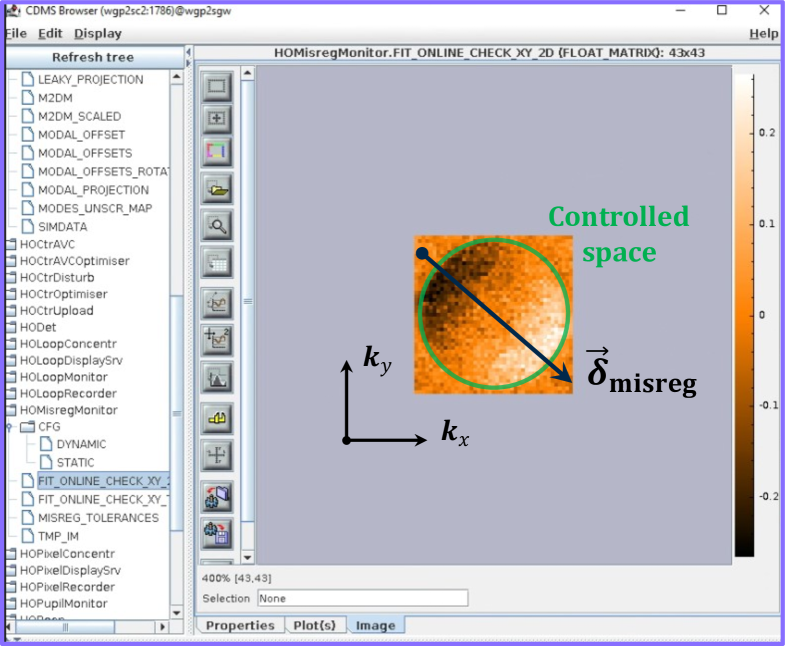The height and width of the screenshot is (646, 785).
Task: Select the HOCtrAVCOptimiser tree node
Action: tap(75, 261)
